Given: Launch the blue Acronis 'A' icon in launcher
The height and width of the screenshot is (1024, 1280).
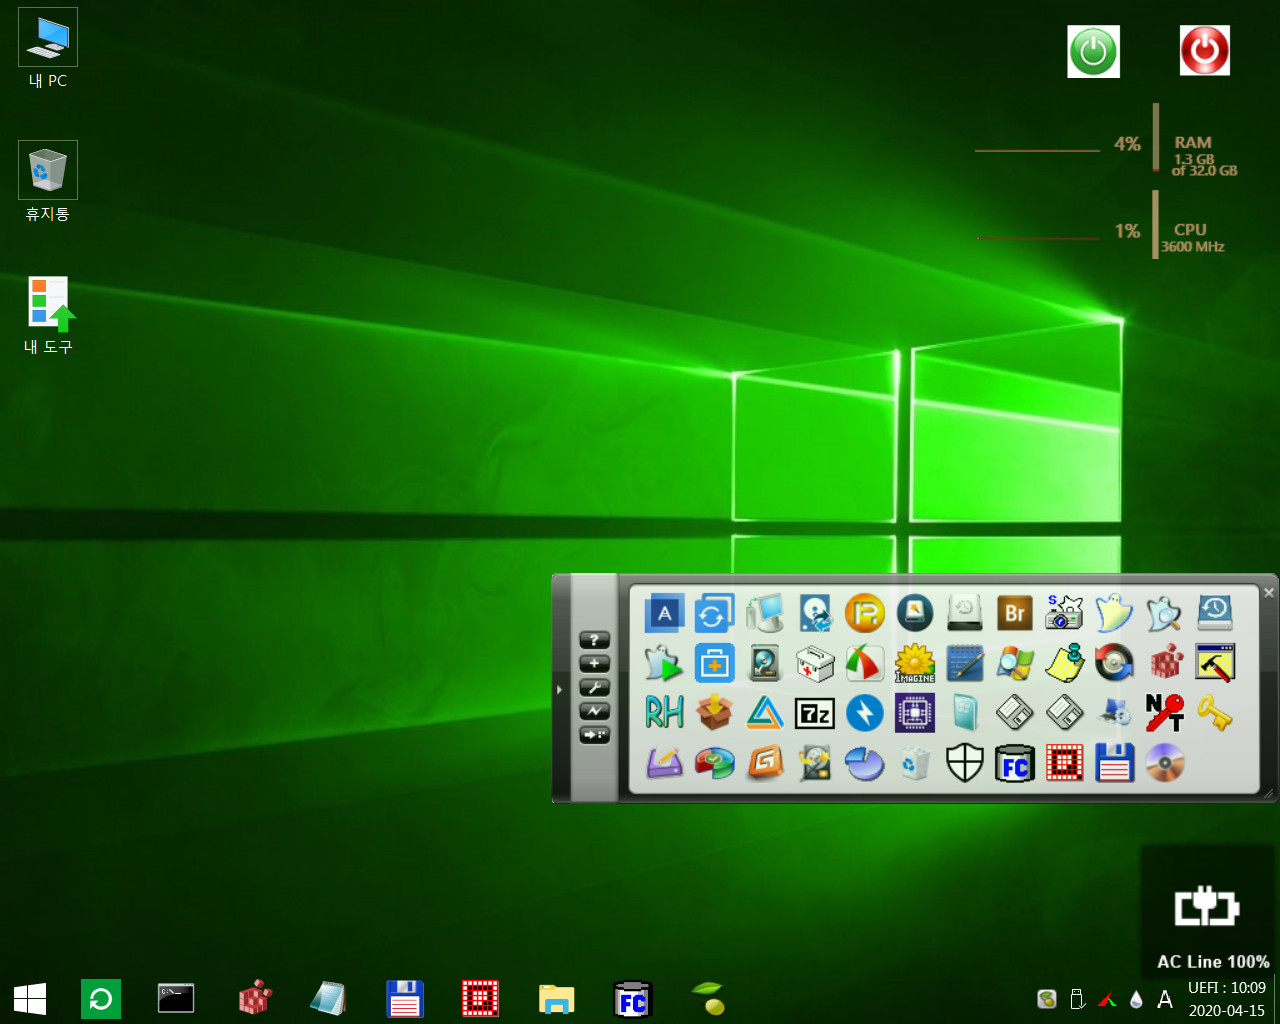Looking at the screenshot, I should point(664,613).
